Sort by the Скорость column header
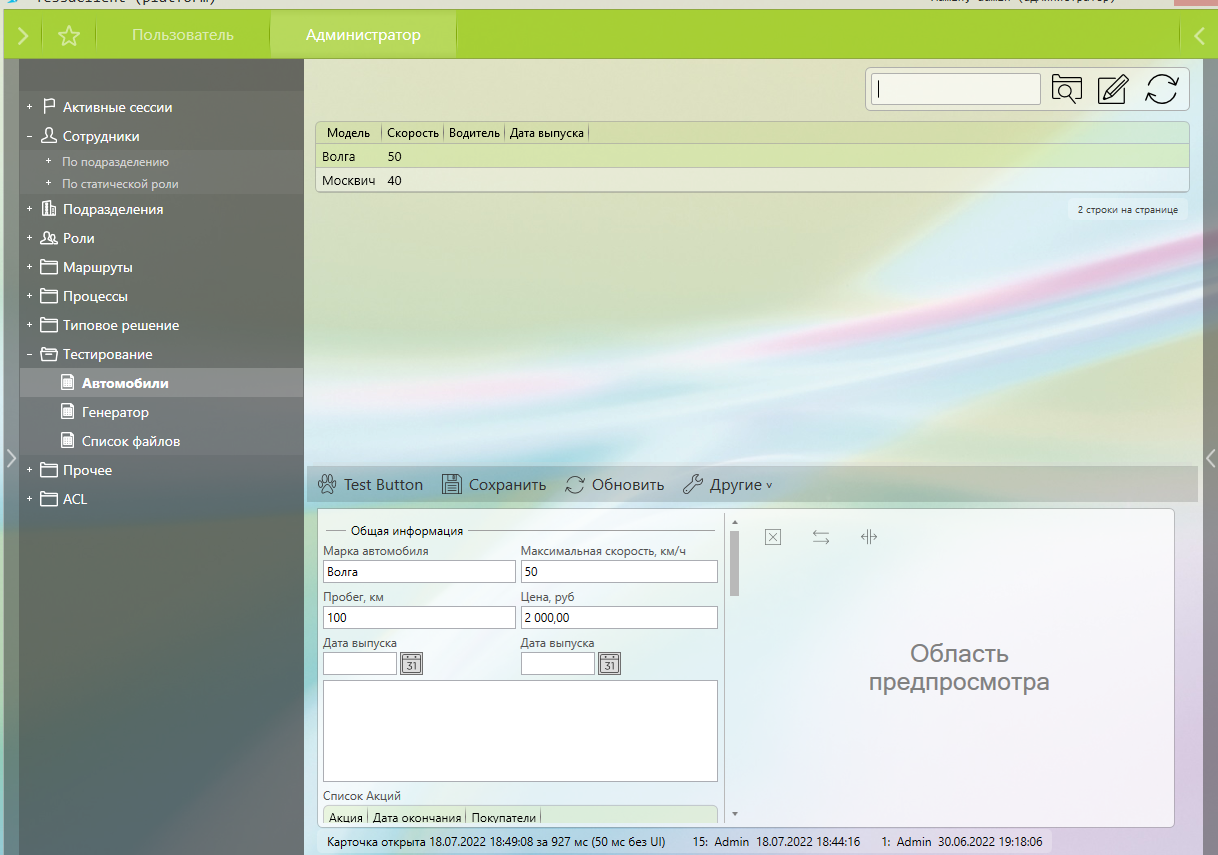Image resolution: width=1218 pixels, height=855 pixels. 413,133
